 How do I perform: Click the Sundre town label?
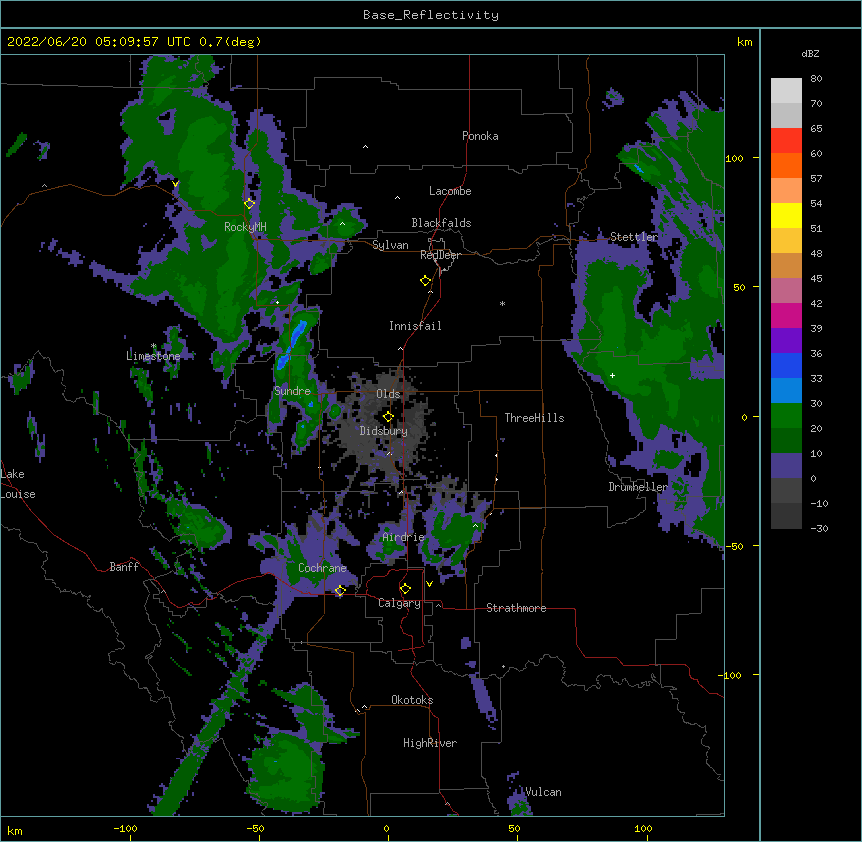[x=292, y=391]
